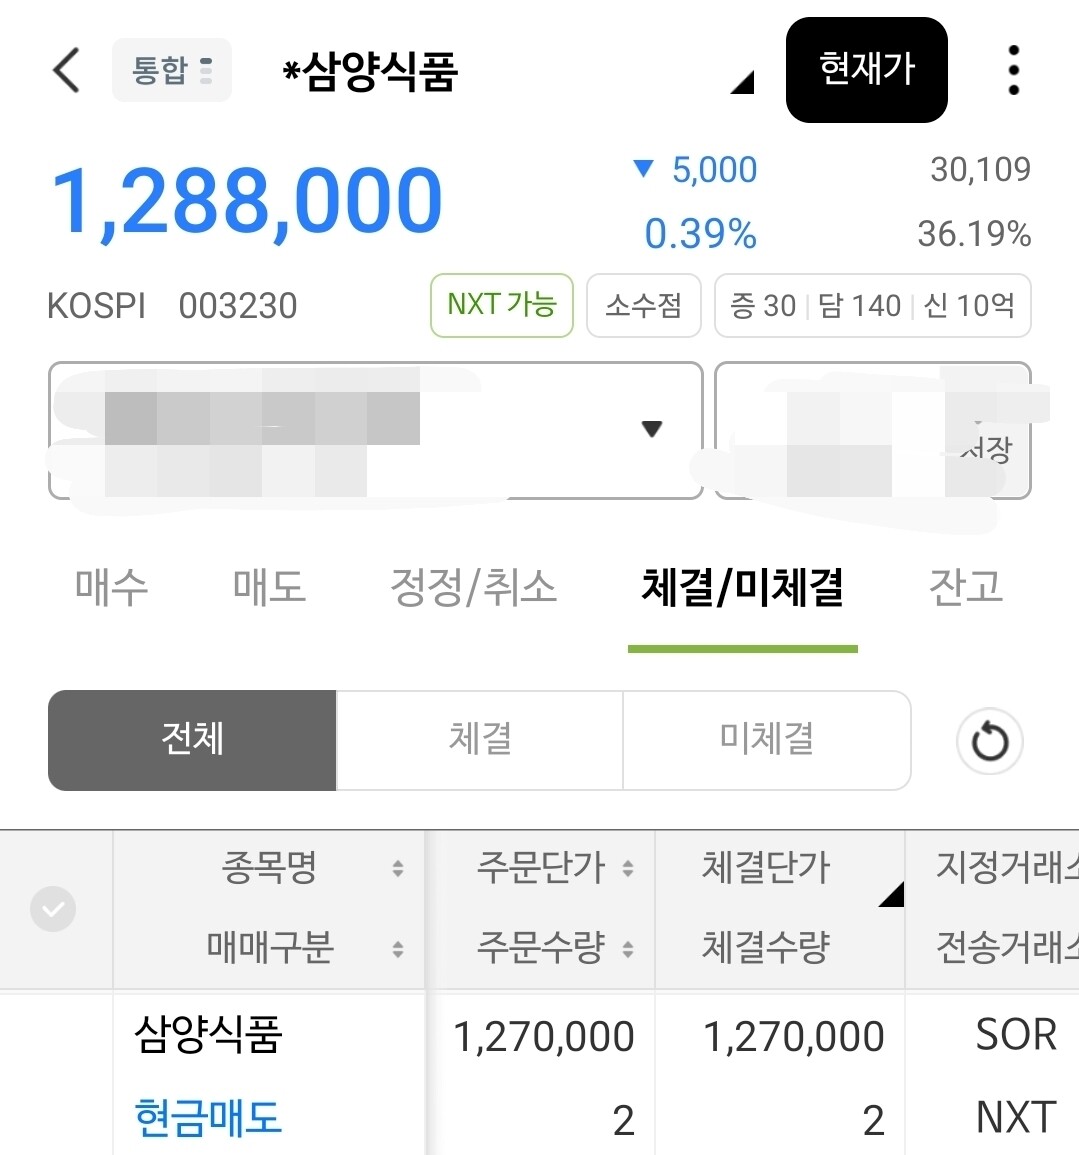The width and height of the screenshot is (1079, 1155).
Task: Open the 잔고 tab
Action: 965,587
